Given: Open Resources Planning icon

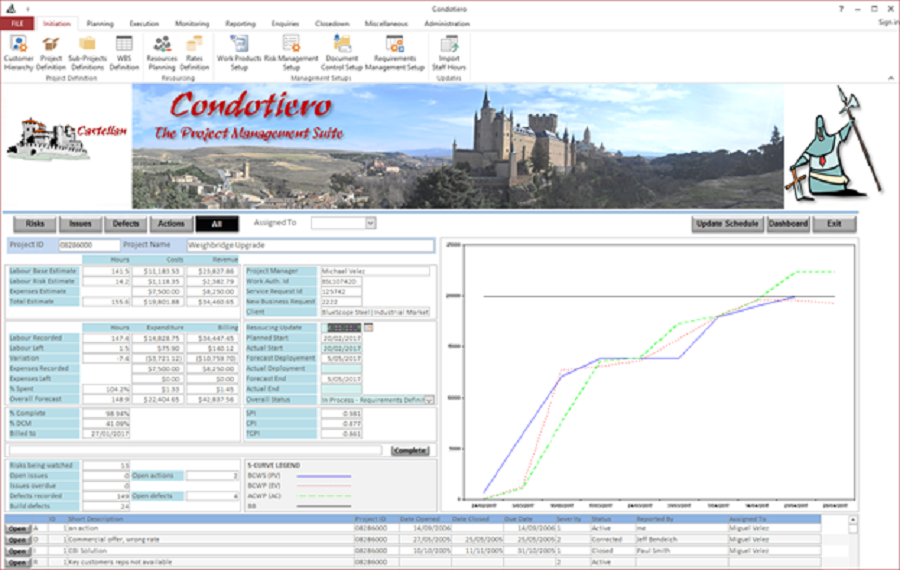Looking at the screenshot, I should (x=162, y=53).
